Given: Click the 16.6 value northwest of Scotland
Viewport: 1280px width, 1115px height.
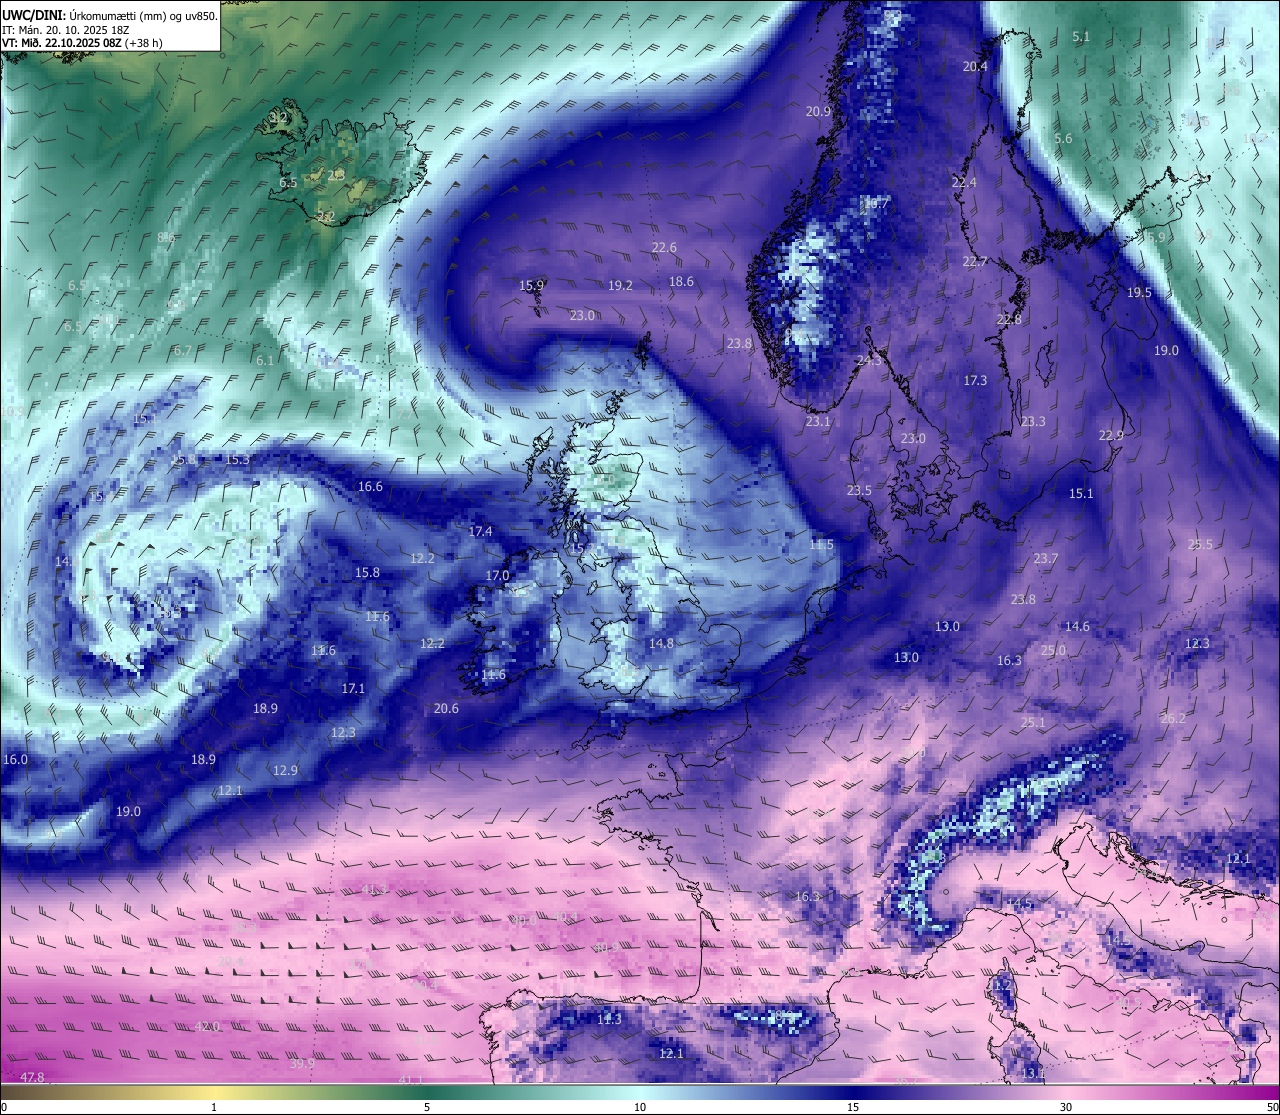Looking at the screenshot, I should [370, 487].
